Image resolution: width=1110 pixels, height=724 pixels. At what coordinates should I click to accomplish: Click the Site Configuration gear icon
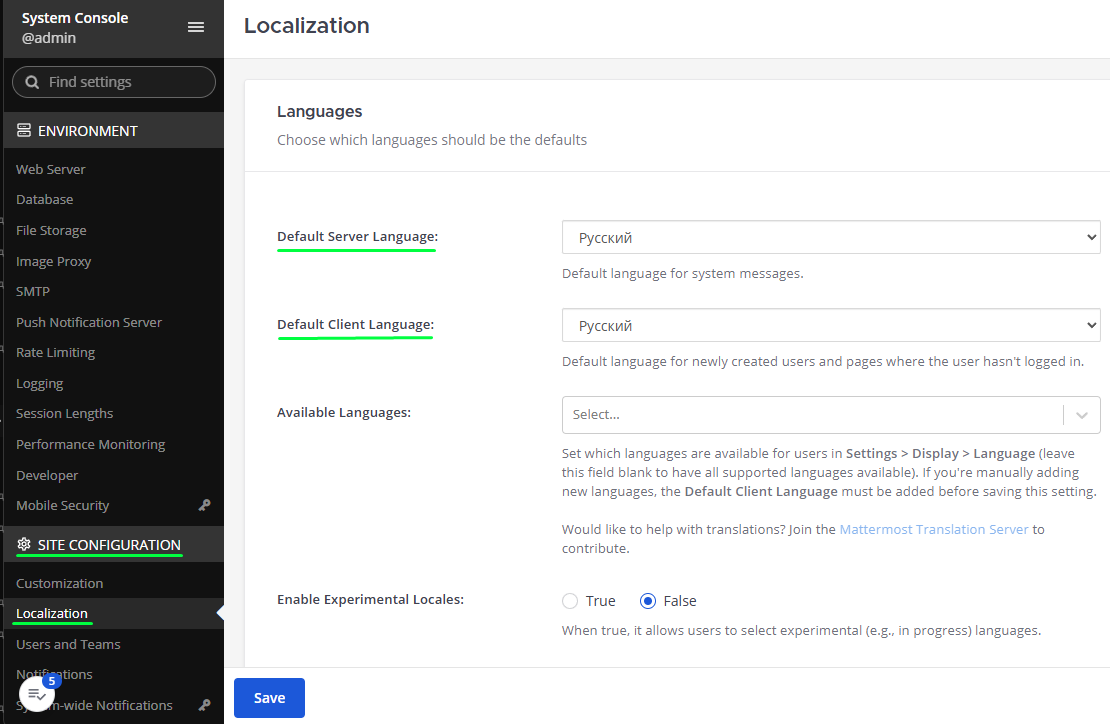24,544
